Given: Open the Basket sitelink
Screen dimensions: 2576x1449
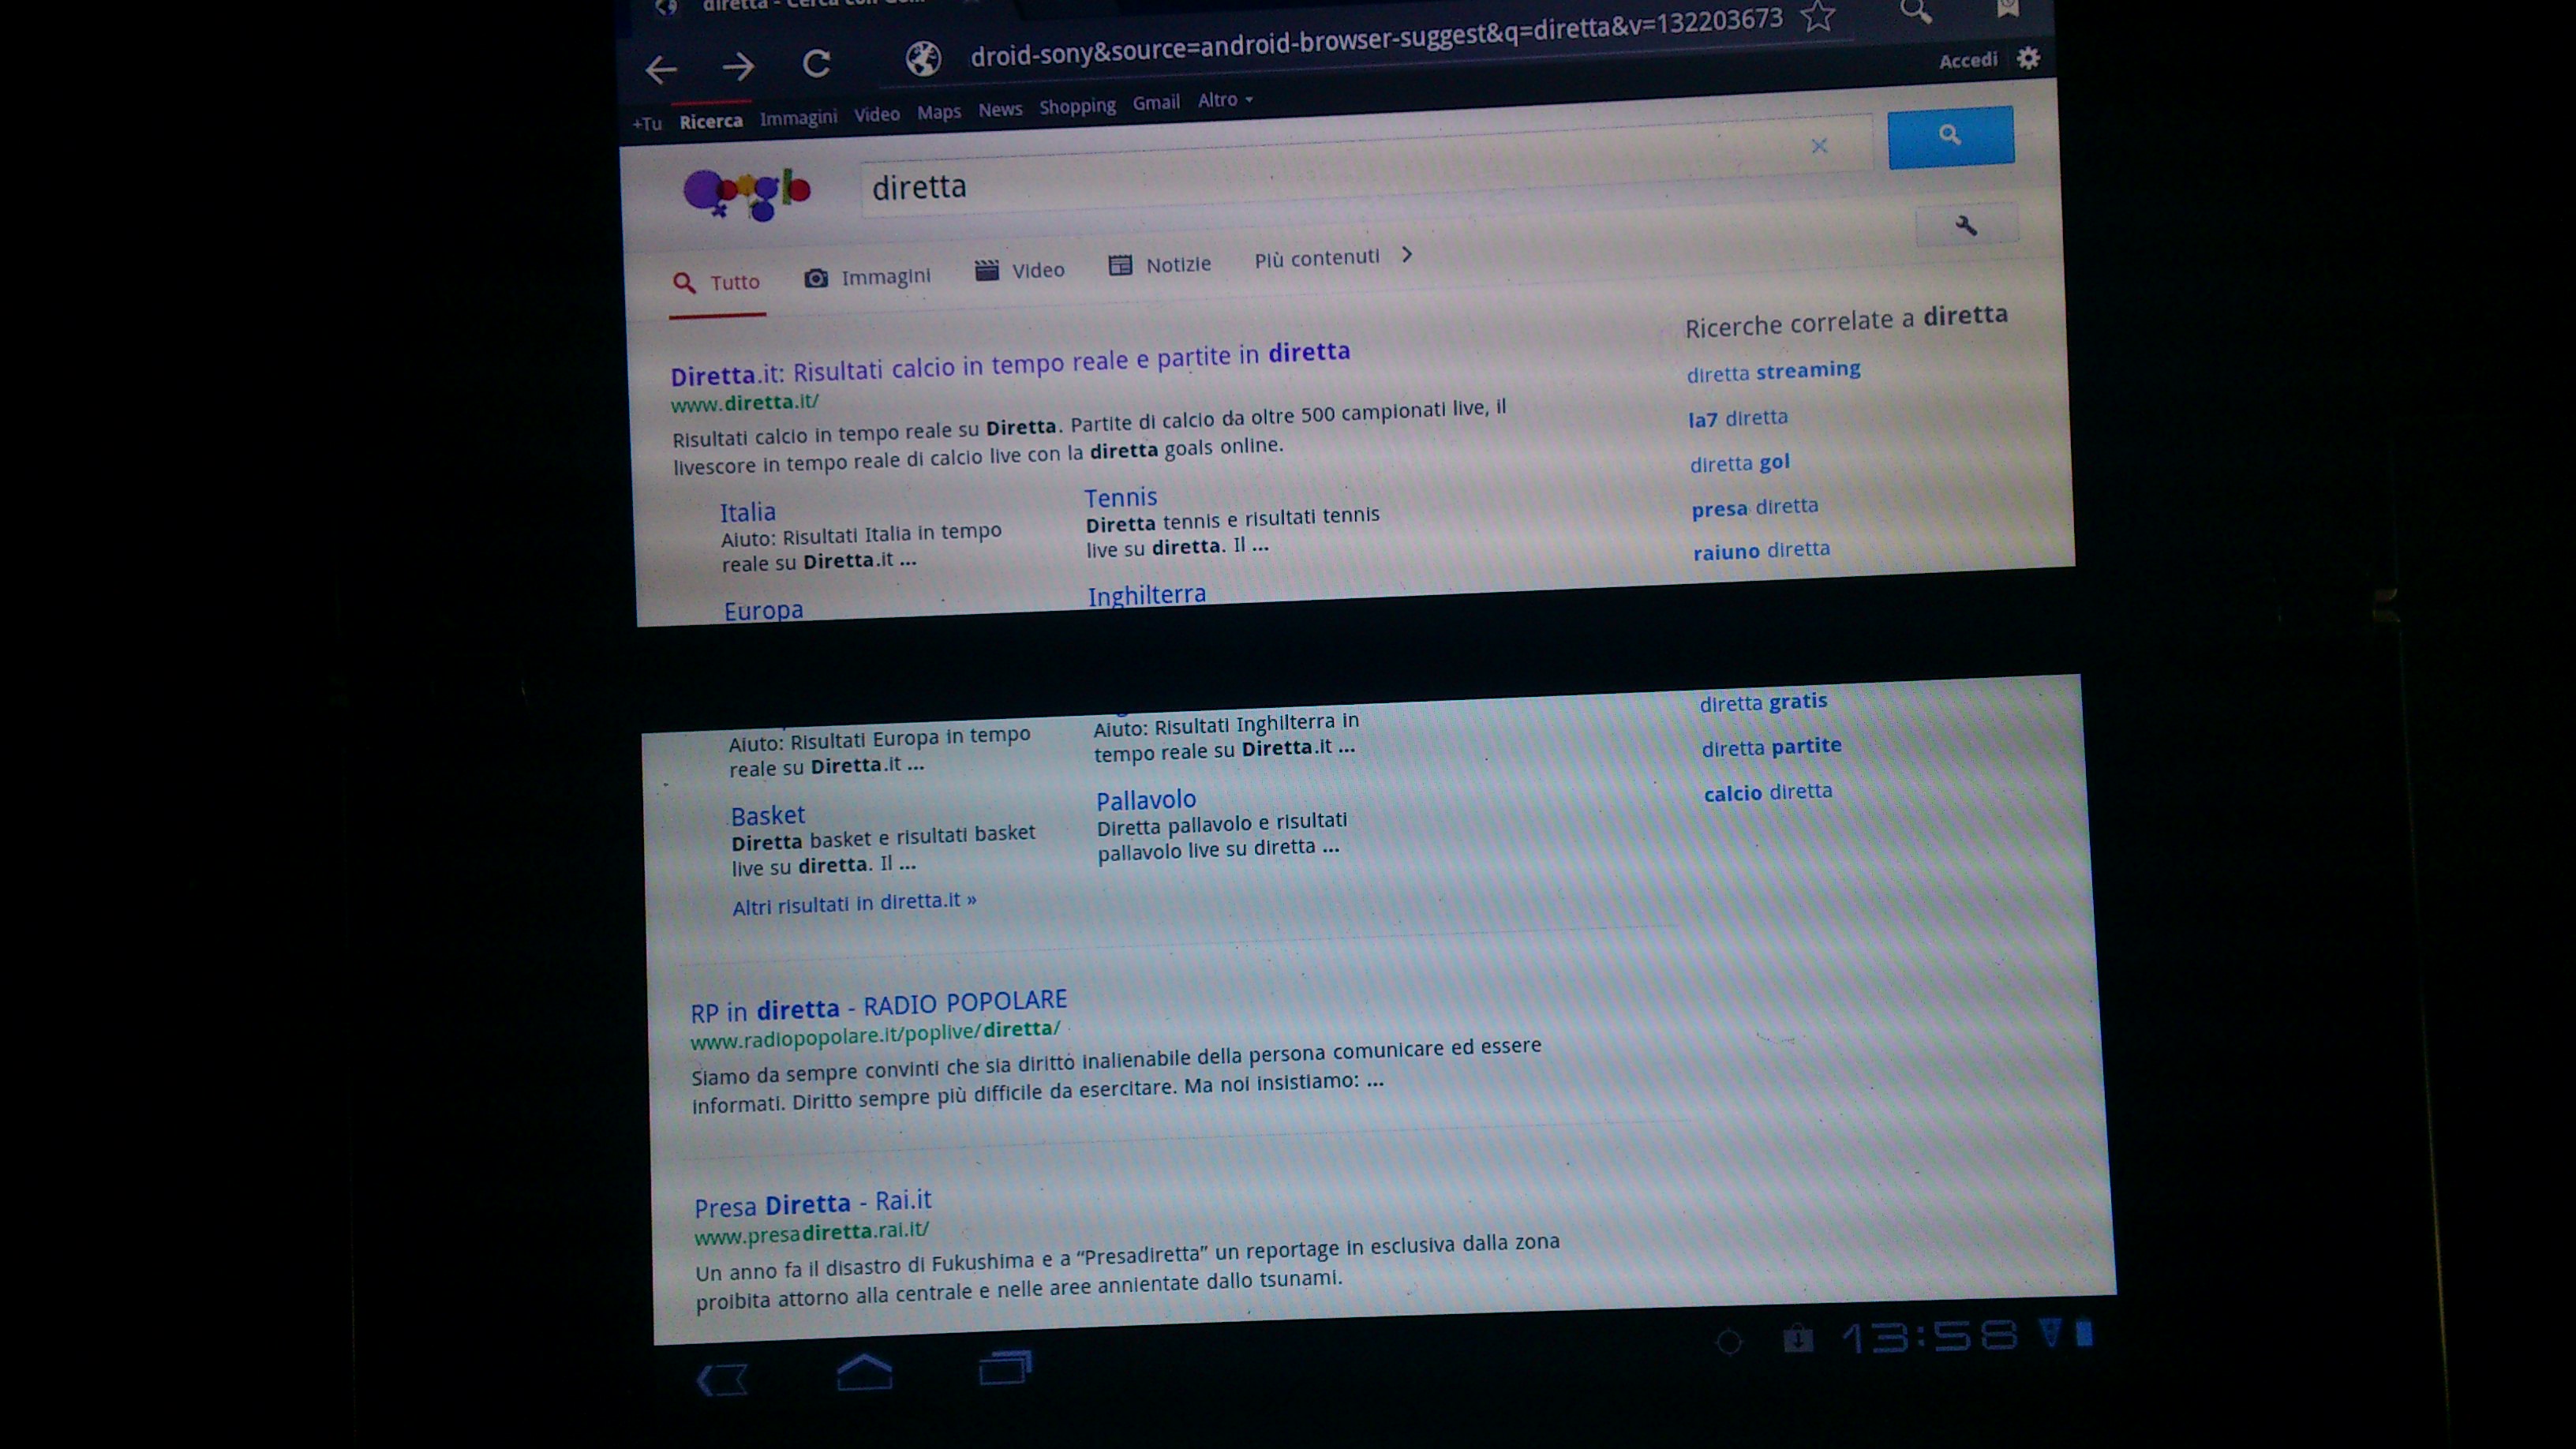Looking at the screenshot, I should click(768, 816).
